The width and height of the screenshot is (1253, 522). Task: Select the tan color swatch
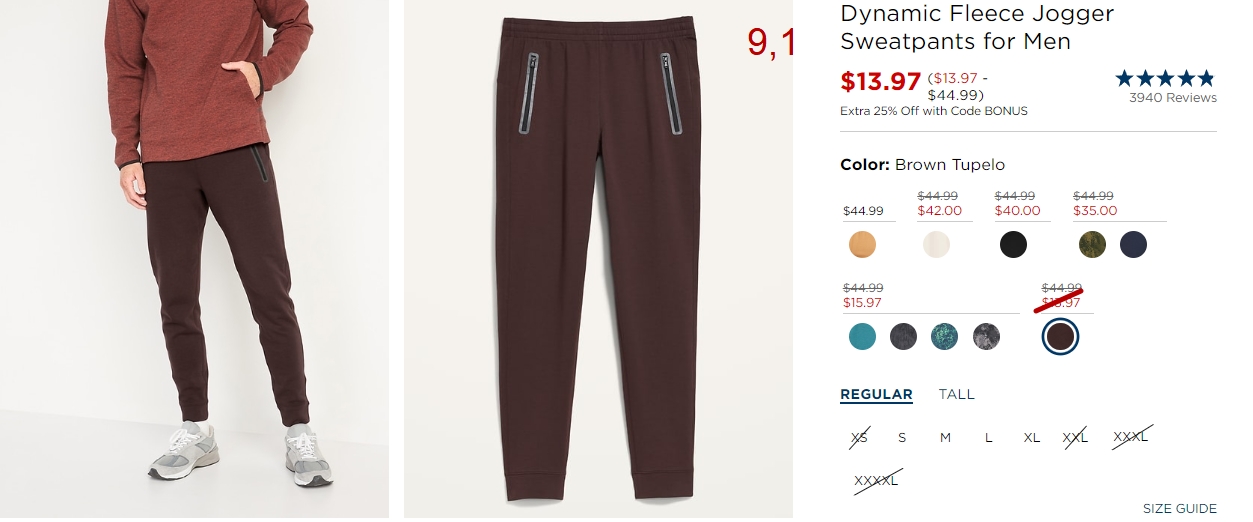862,244
